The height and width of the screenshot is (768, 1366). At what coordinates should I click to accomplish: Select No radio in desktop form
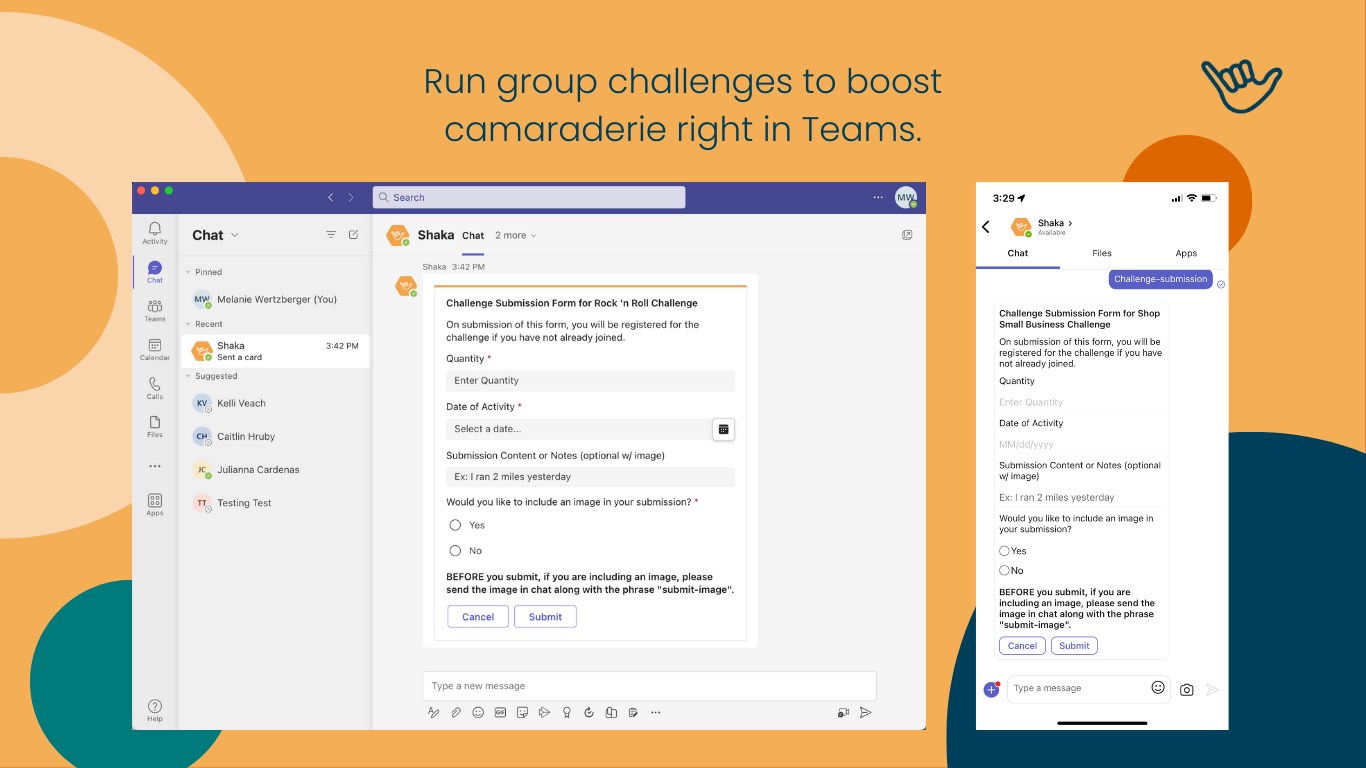click(455, 551)
